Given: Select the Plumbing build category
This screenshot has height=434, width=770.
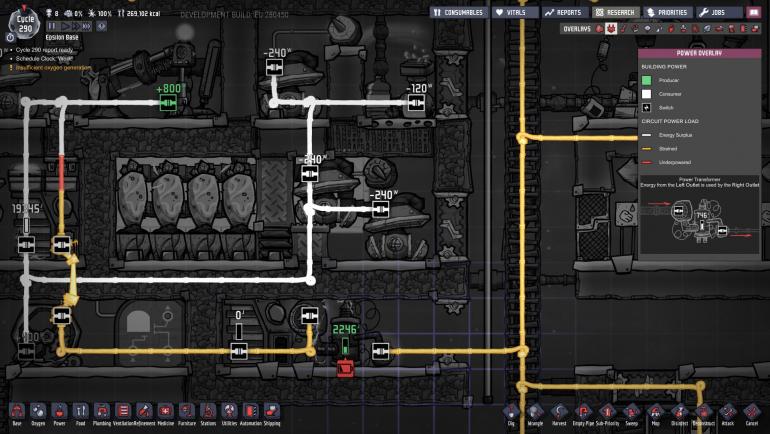Looking at the screenshot, I should [102, 410].
